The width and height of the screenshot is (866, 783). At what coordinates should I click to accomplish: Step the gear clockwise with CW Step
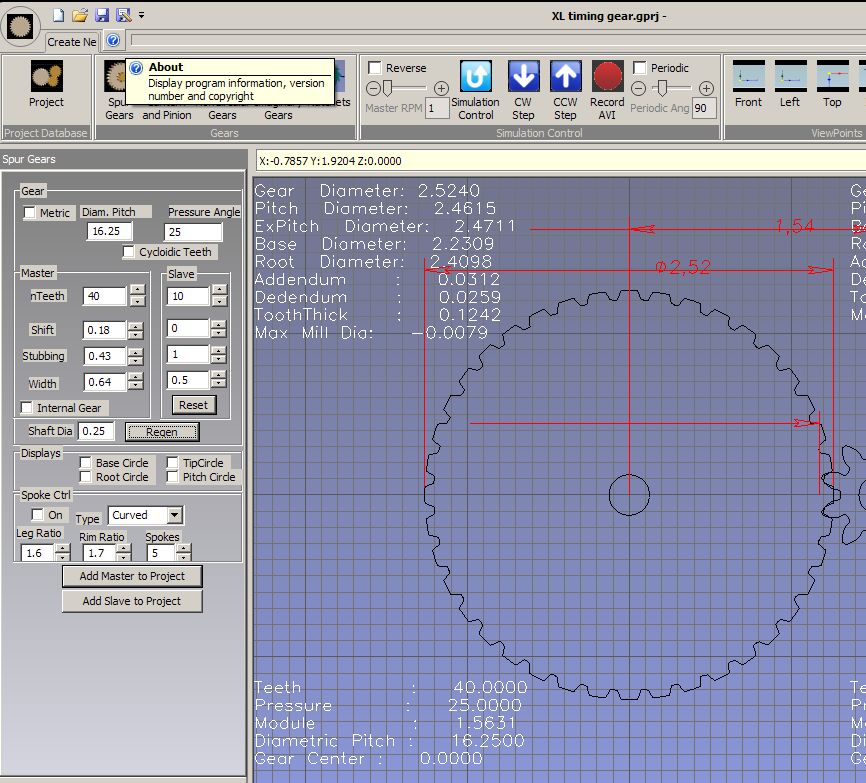[523, 91]
